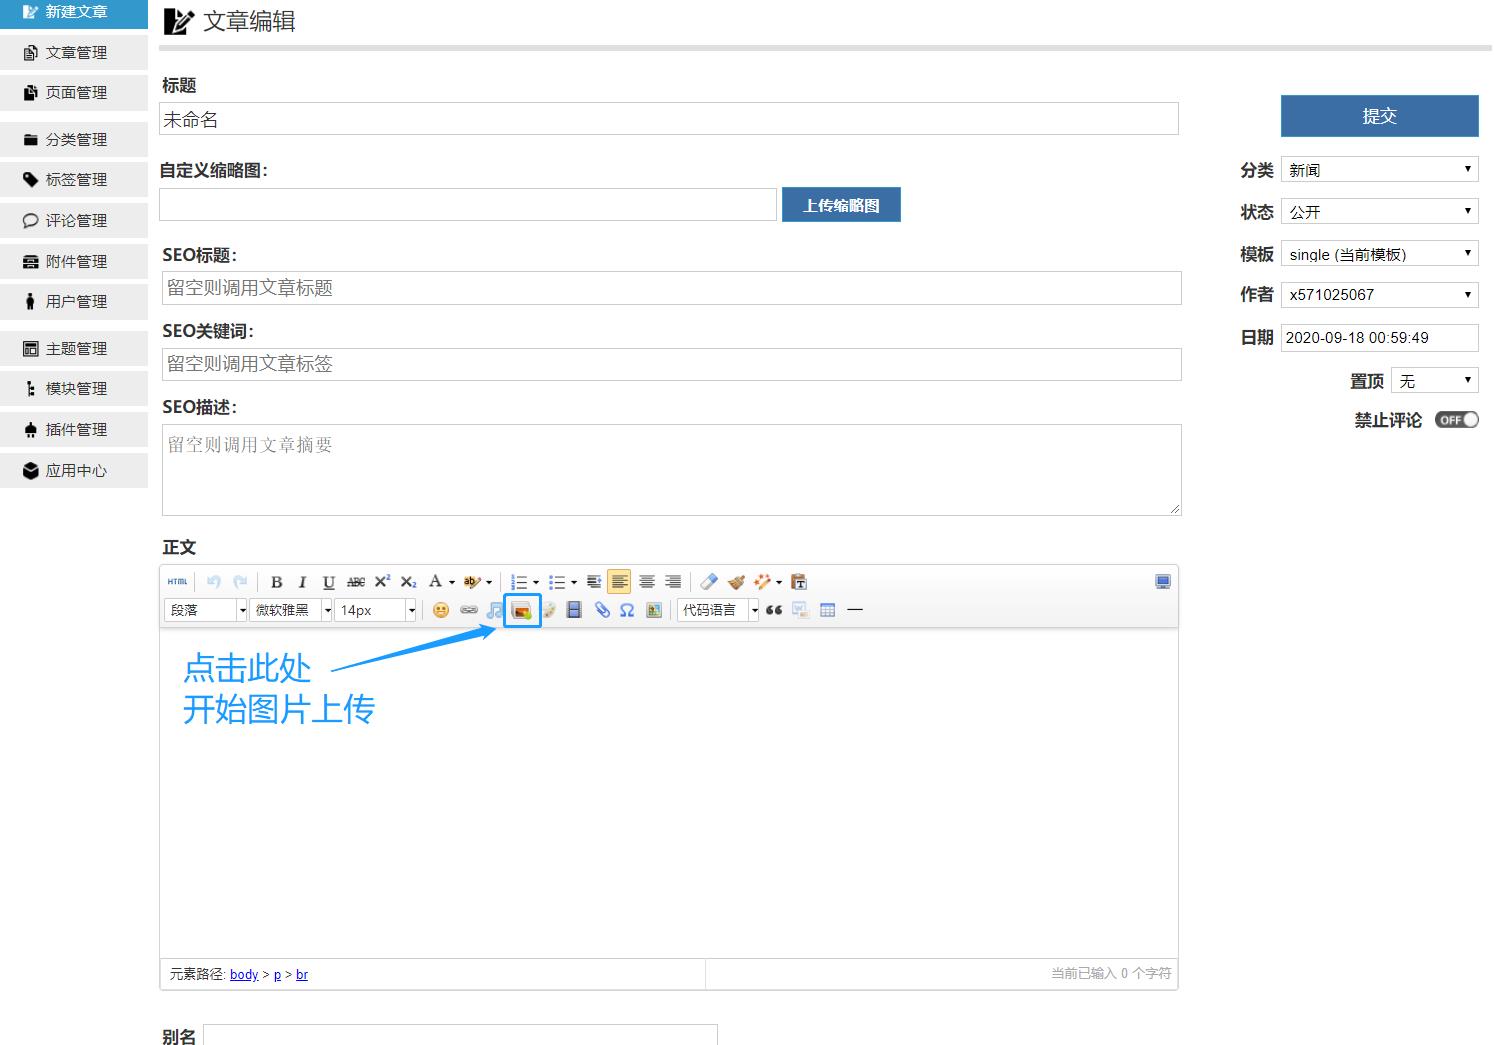Click the indent paragraph icon
Screen dimensions: 1494x1045
[594, 582]
